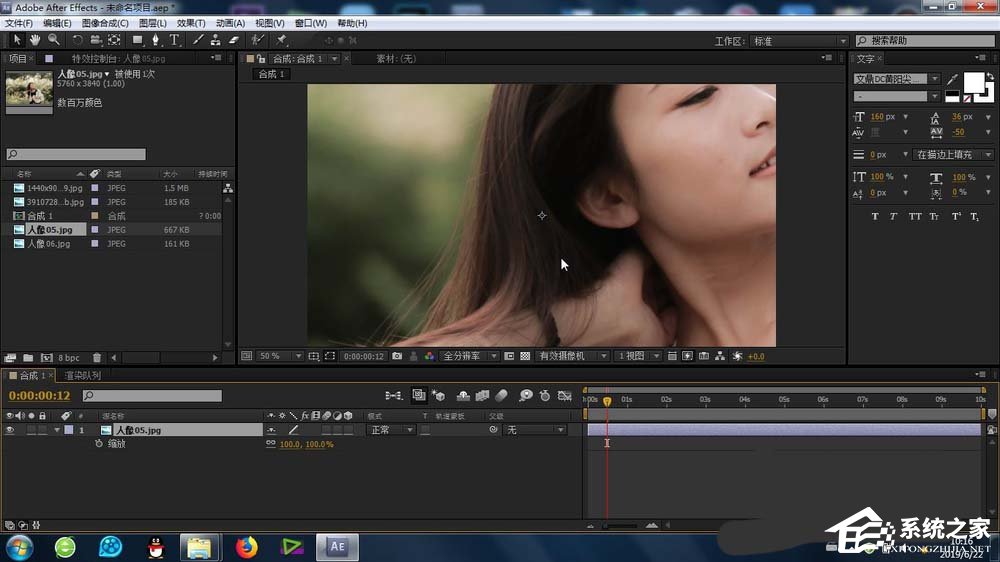Viewport: 1000px width, 562px height.
Task: Collapse the 人像05.jpg layer properties
Action: [x=57, y=430]
